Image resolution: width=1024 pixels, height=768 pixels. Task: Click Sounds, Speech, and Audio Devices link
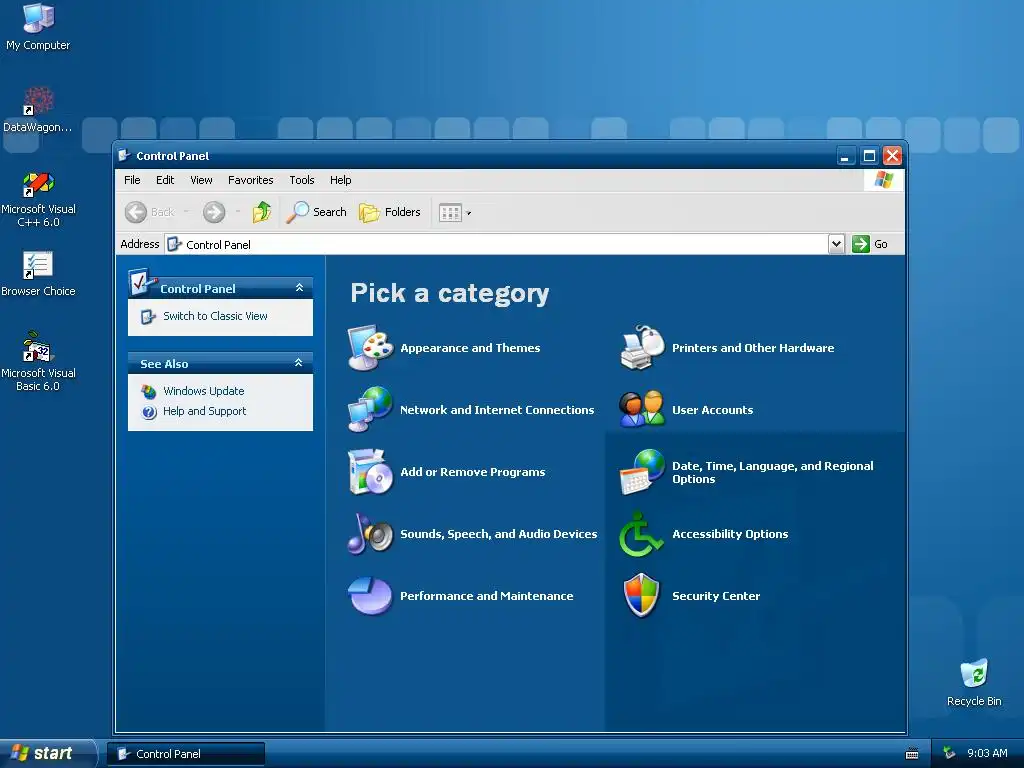point(498,534)
